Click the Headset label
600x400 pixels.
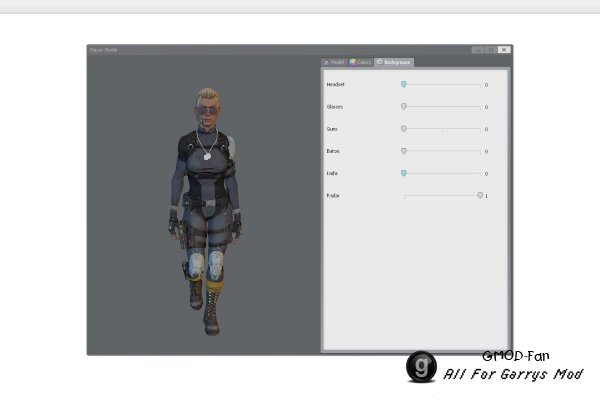(336, 85)
